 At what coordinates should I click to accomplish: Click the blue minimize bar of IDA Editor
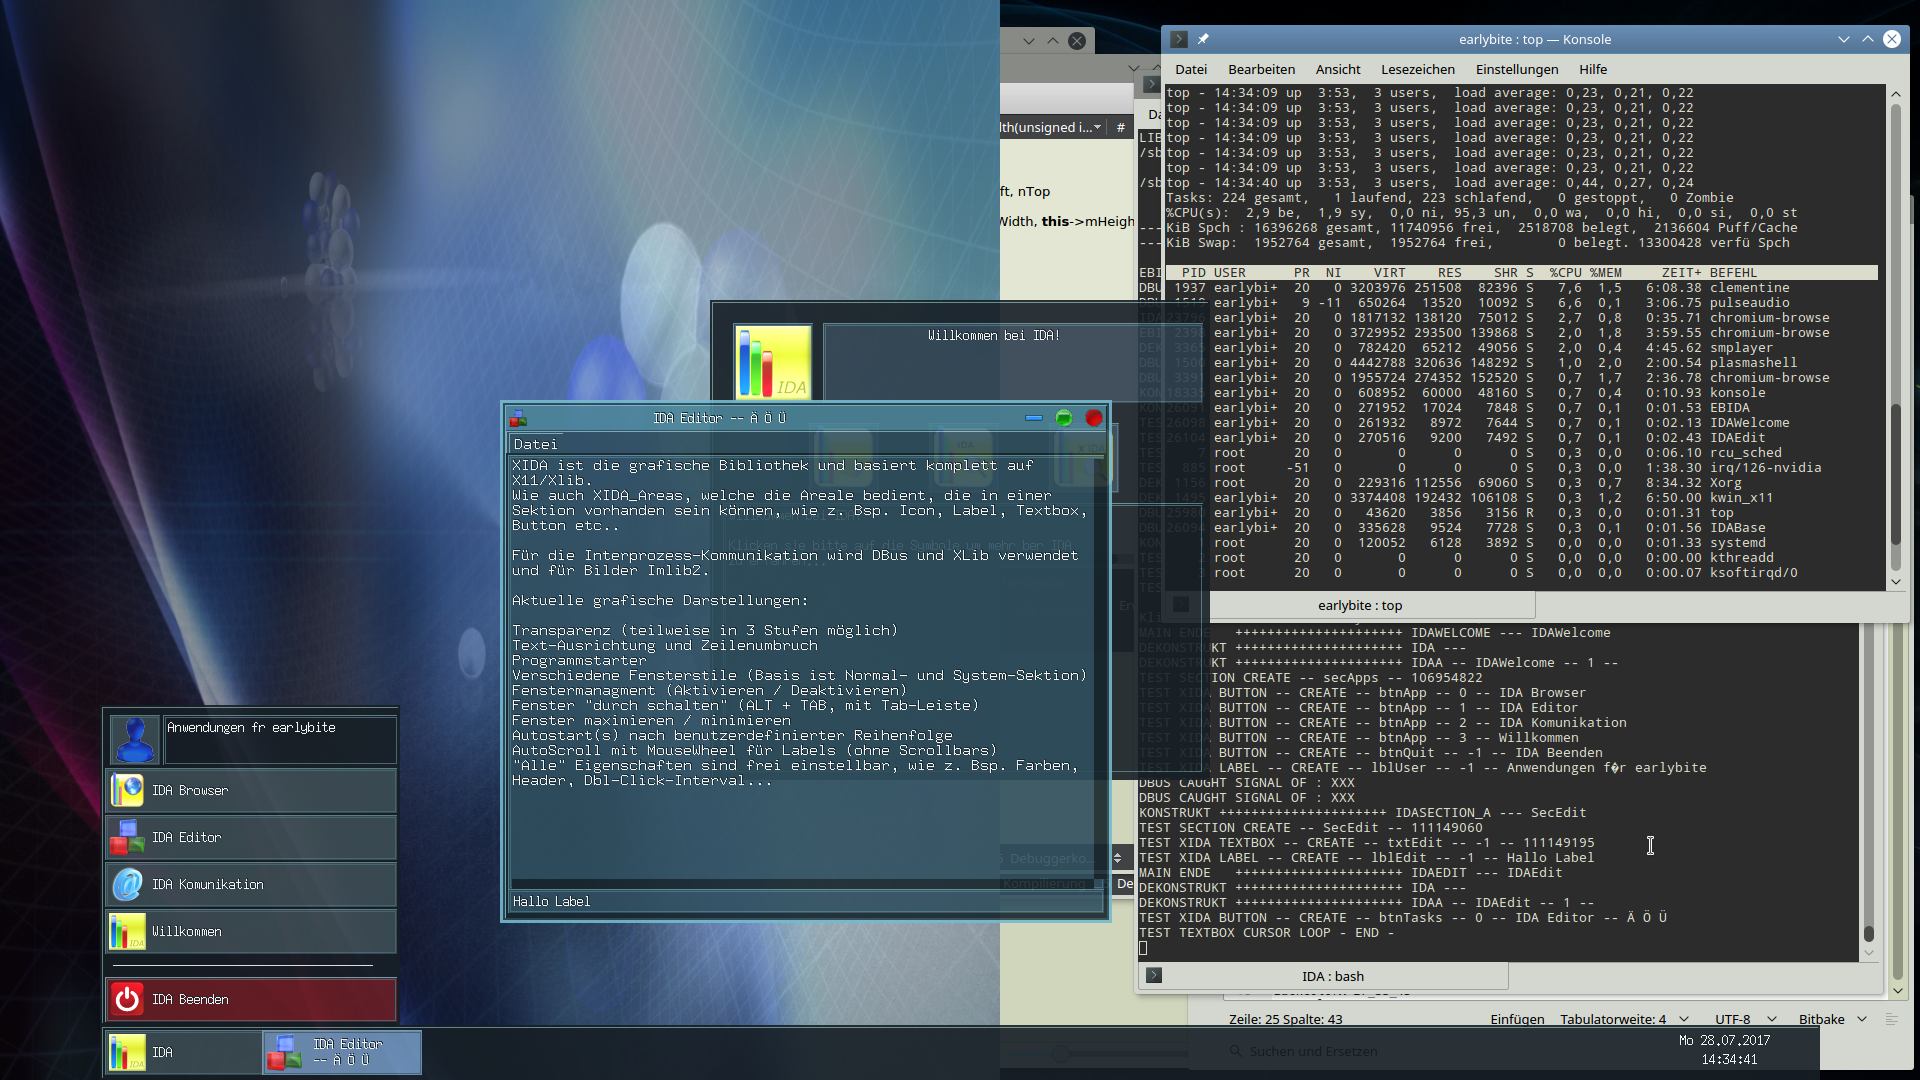(1033, 418)
